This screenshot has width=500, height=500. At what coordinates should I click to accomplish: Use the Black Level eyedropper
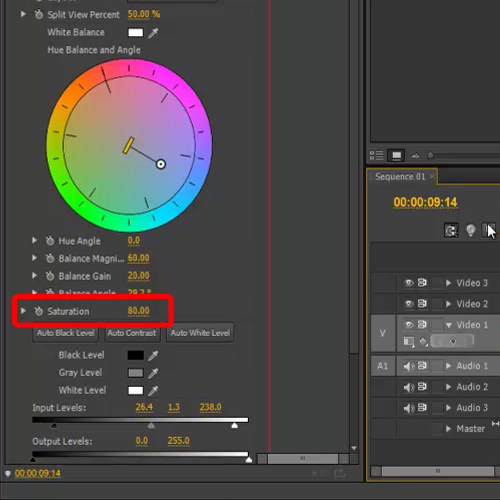click(153, 355)
